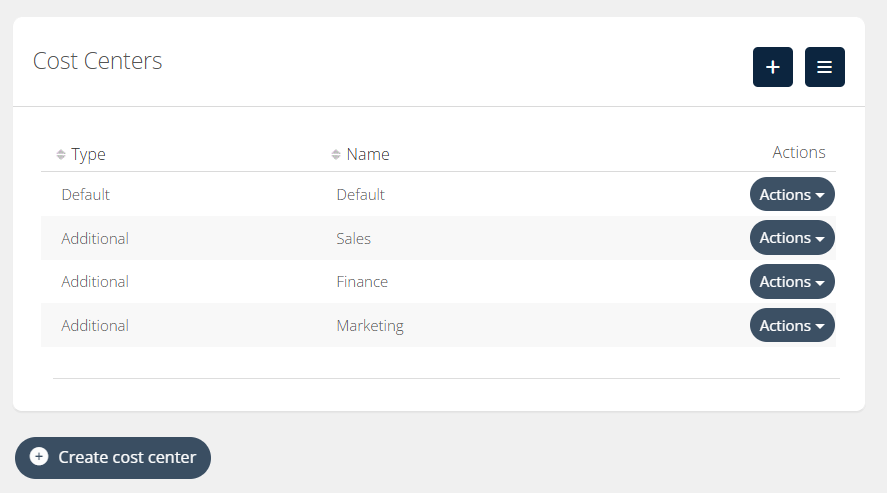Click Additional type in Marketing row

pyautogui.click(x=95, y=326)
